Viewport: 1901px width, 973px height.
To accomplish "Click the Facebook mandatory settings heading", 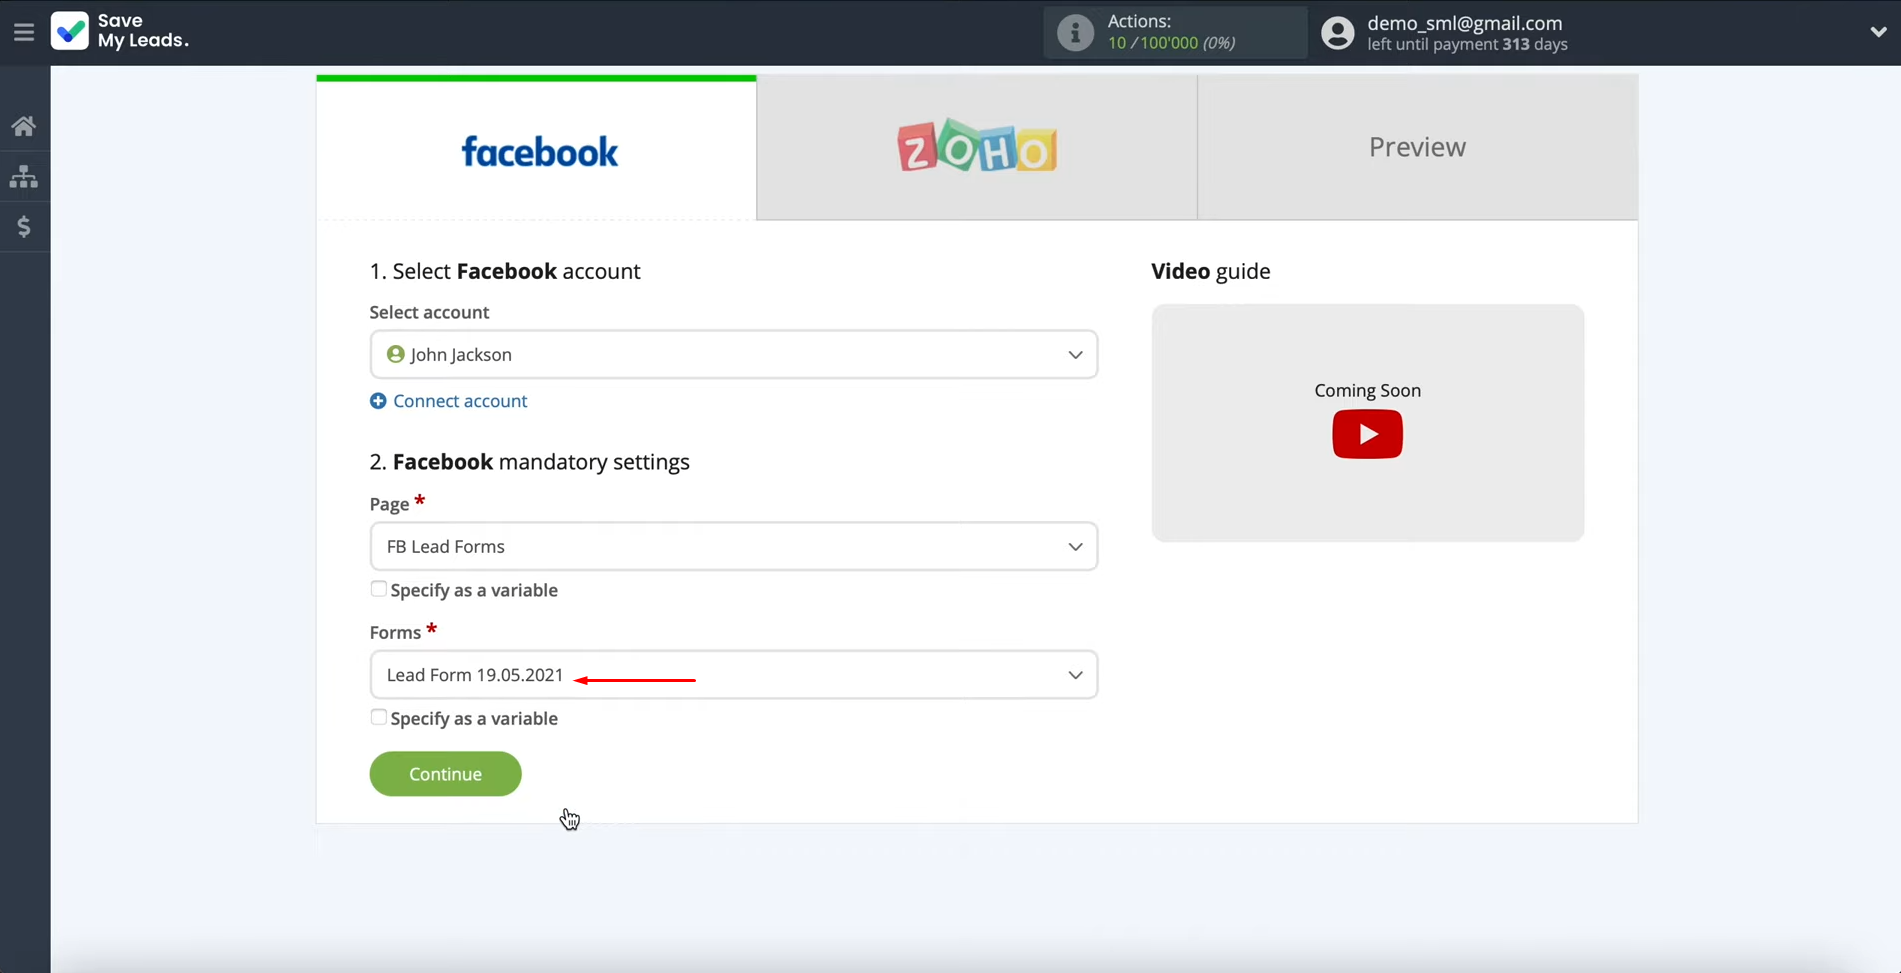I will [530, 462].
